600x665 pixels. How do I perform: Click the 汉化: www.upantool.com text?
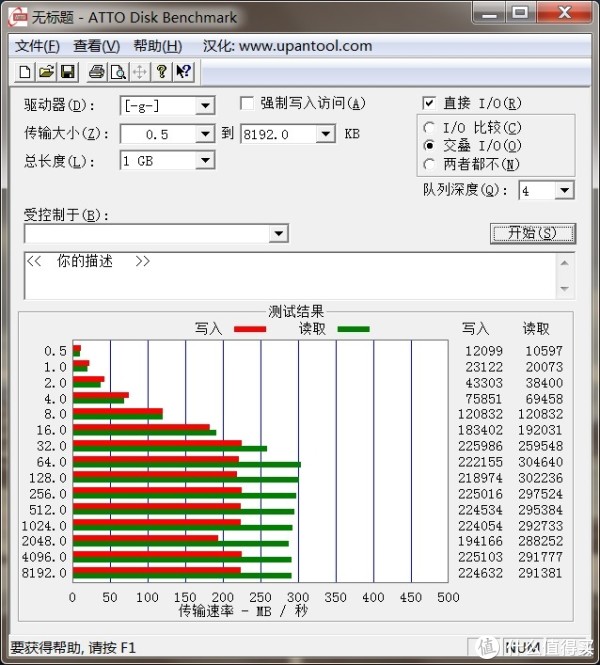[x=287, y=46]
